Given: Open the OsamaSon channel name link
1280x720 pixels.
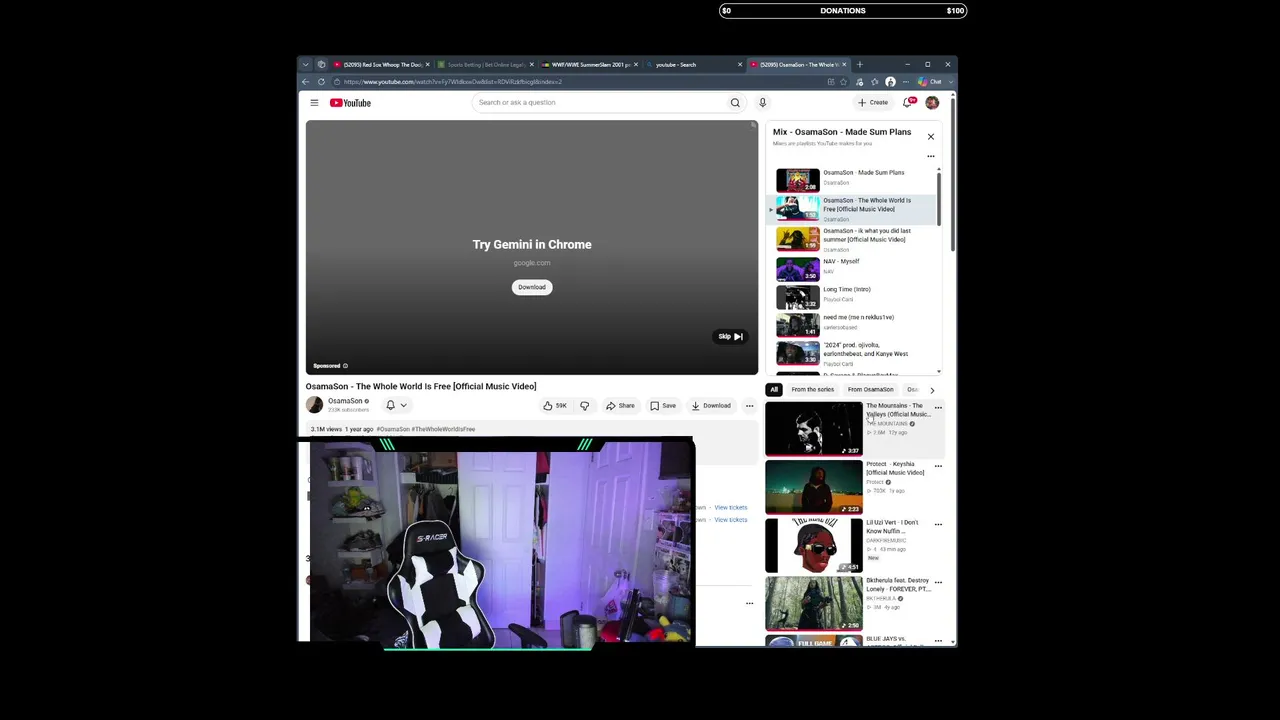Looking at the screenshot, I should point(345,401).
